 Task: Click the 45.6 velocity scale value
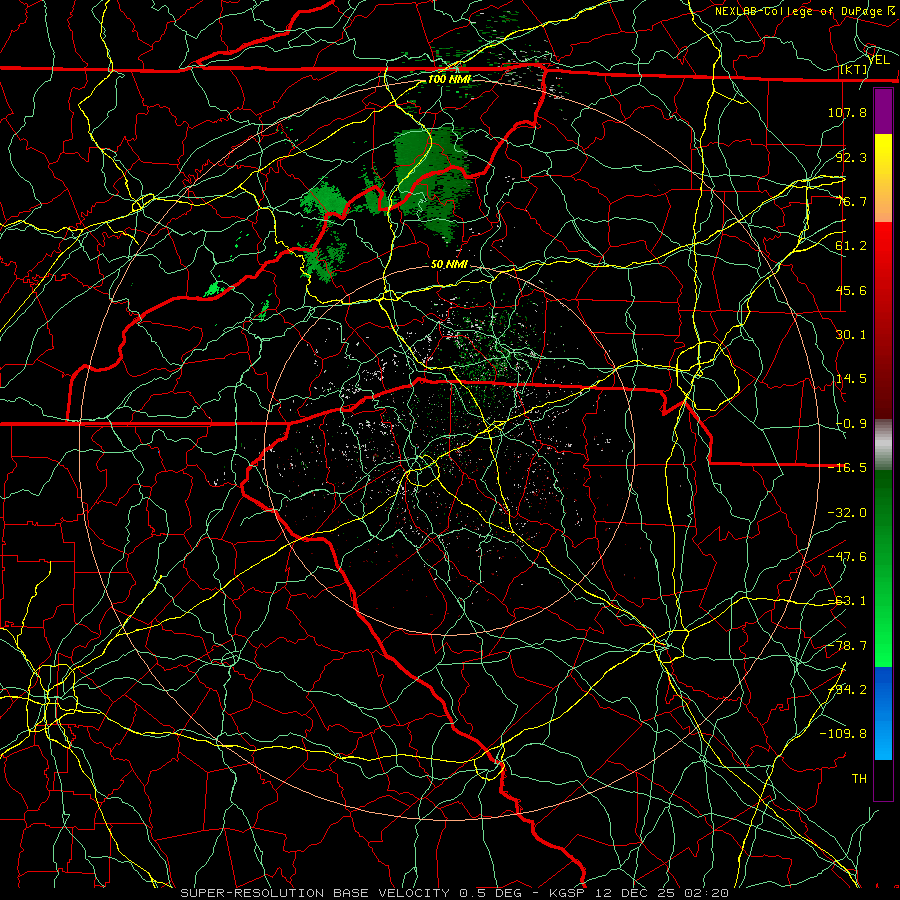click(851, 290)
